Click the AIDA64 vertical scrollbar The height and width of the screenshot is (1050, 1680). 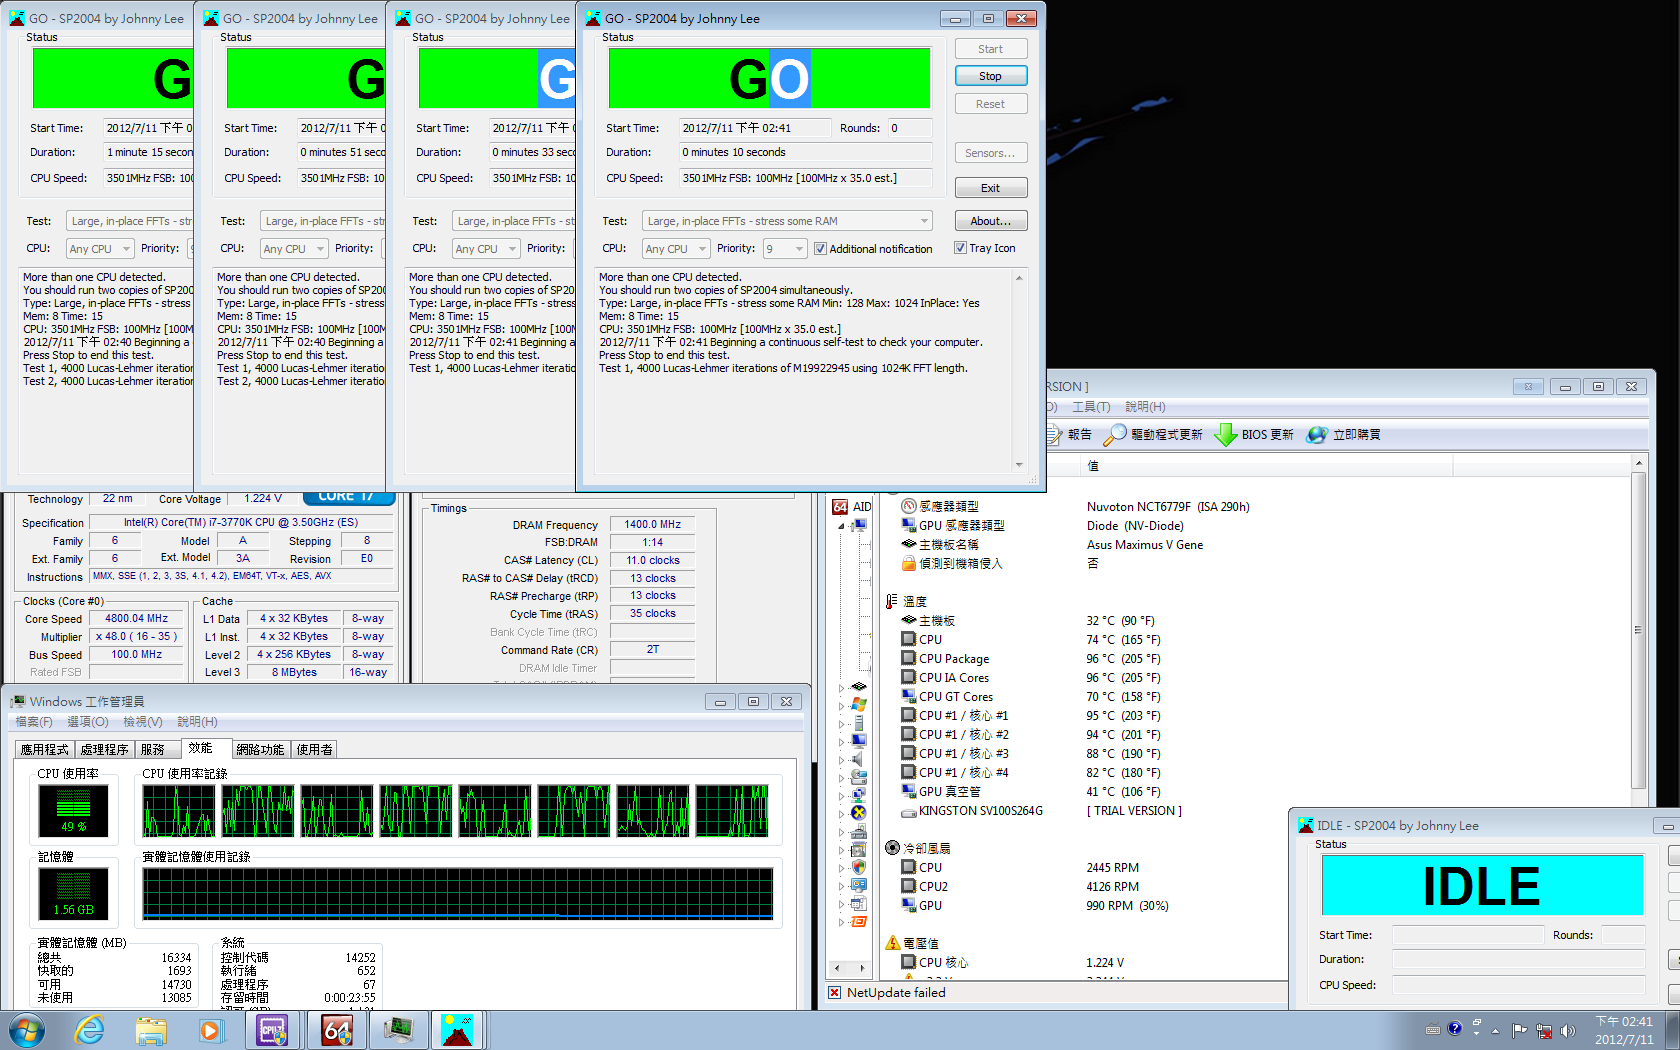[1638, 630]
